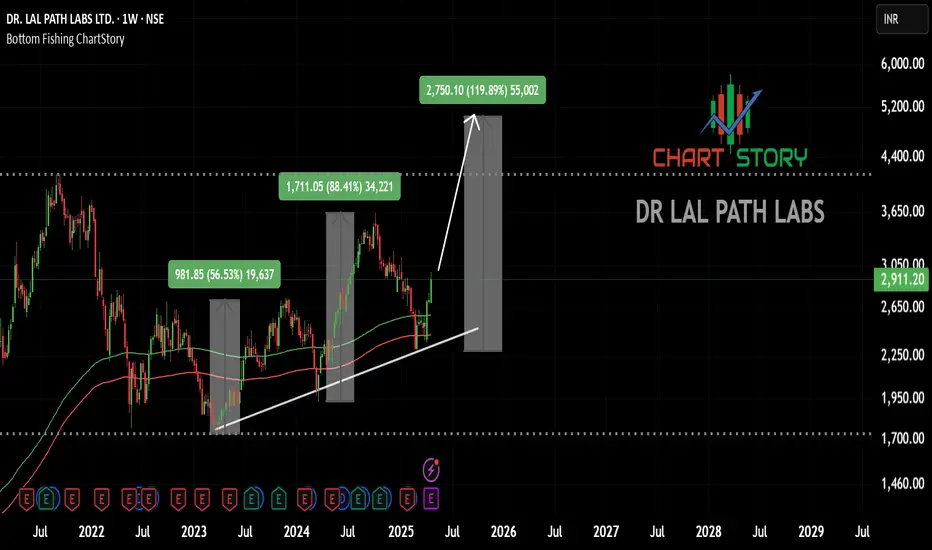Click the last red E marker before the purple one
932x550 pixels.
407,499
